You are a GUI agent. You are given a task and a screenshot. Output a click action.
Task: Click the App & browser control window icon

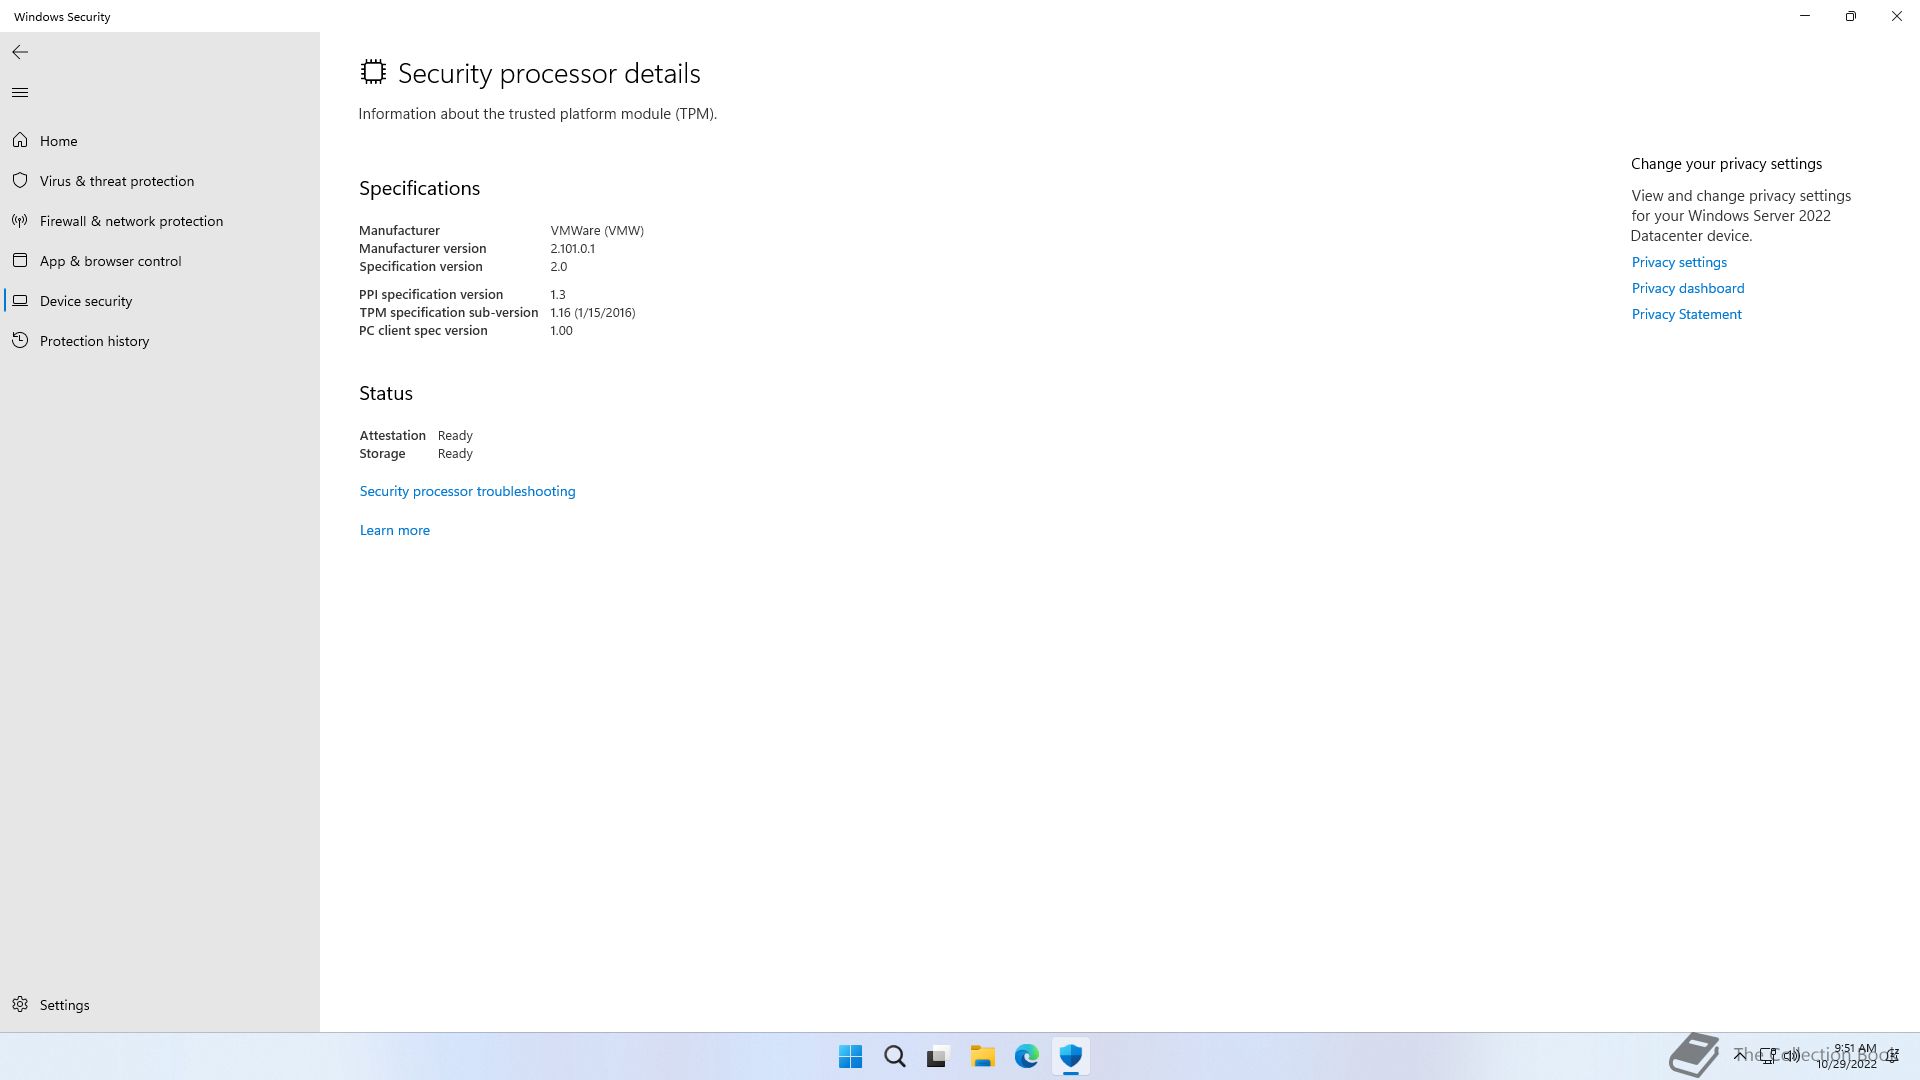point(20,261)
